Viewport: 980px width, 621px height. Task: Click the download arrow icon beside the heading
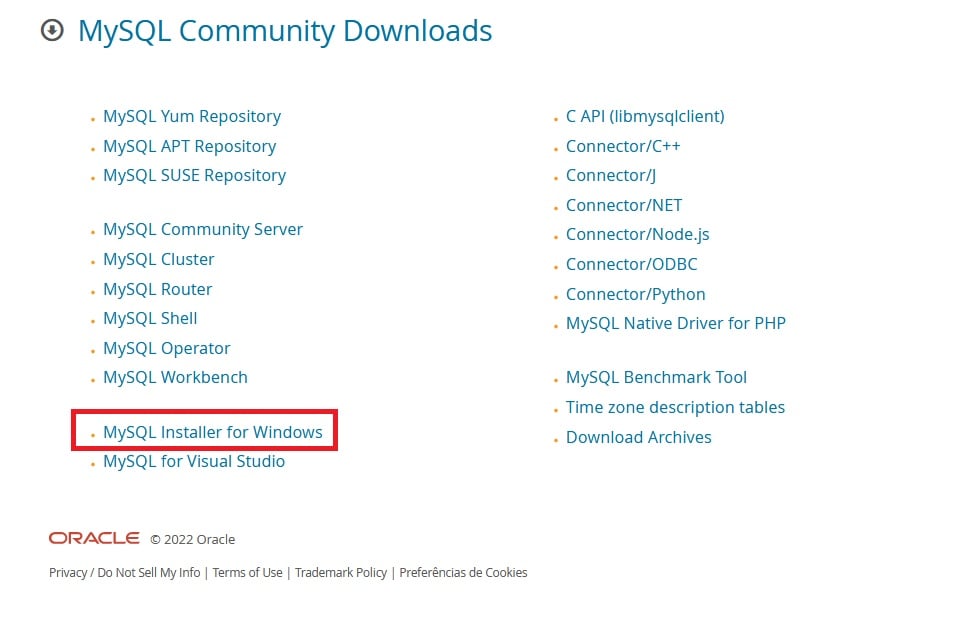52,30
